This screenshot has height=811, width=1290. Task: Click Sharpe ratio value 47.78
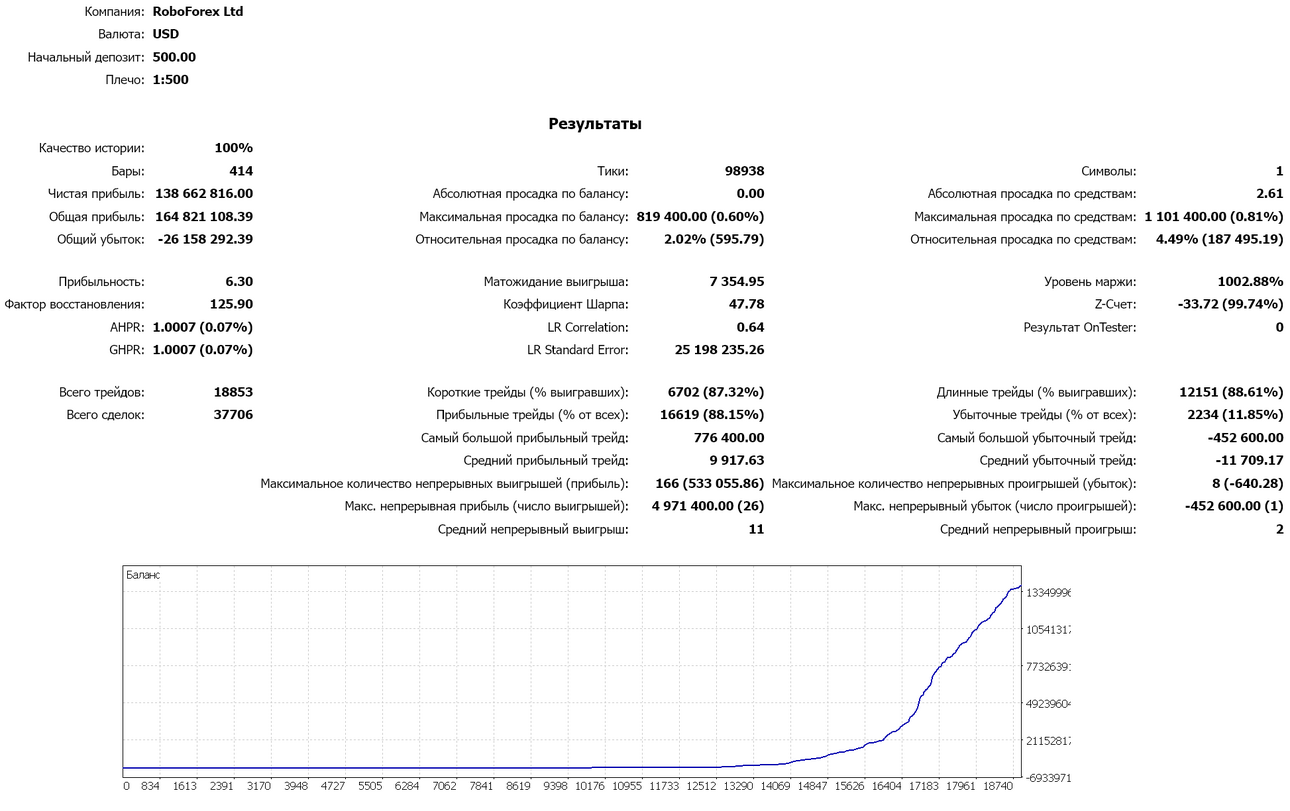point(747,304)
